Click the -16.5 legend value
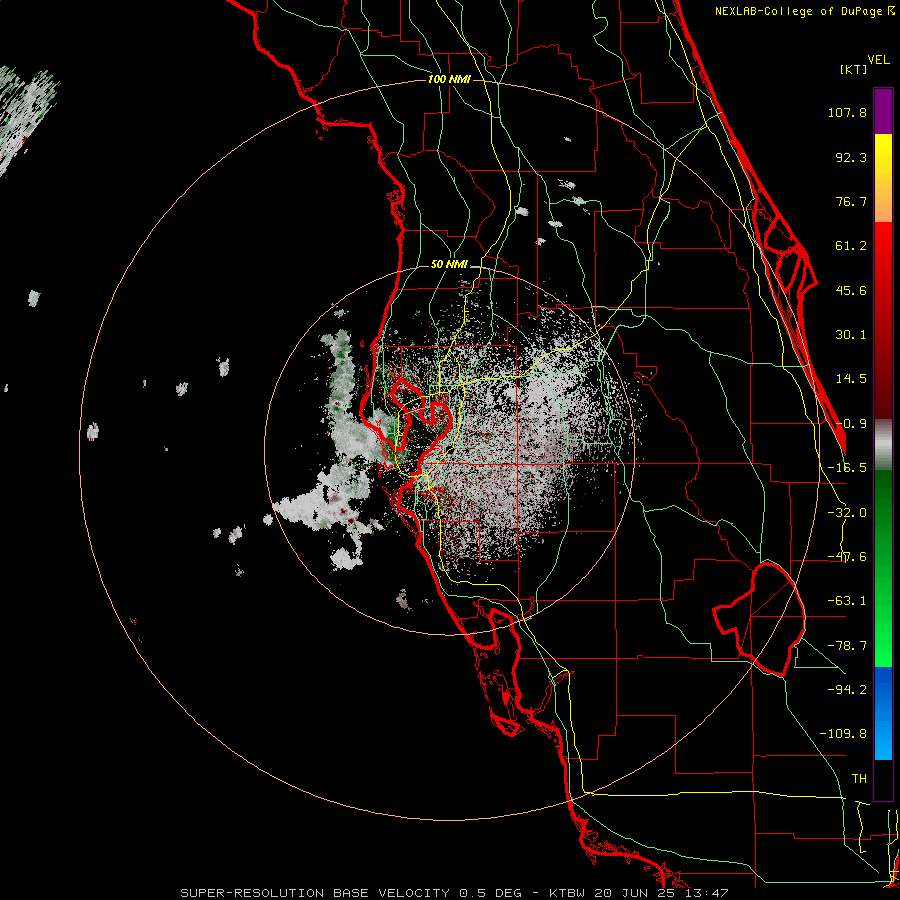The height and width of the screenshot is (900, 900). (847, 468)
